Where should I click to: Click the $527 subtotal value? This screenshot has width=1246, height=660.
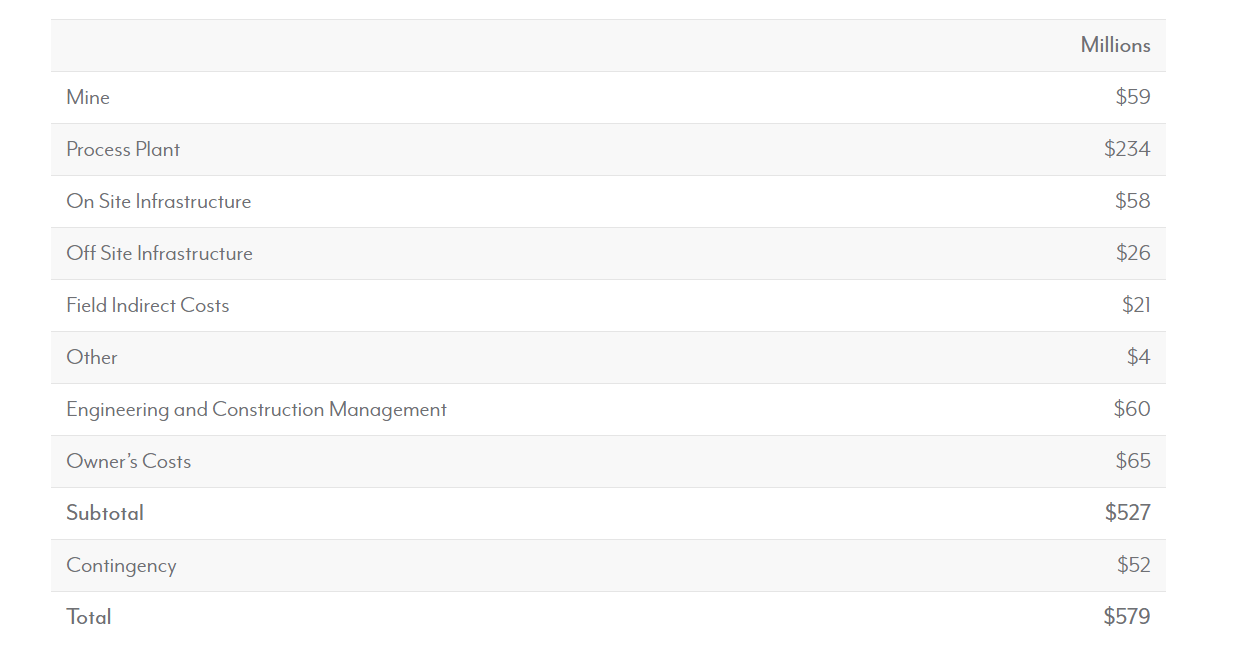click(x=1128, y=513)
